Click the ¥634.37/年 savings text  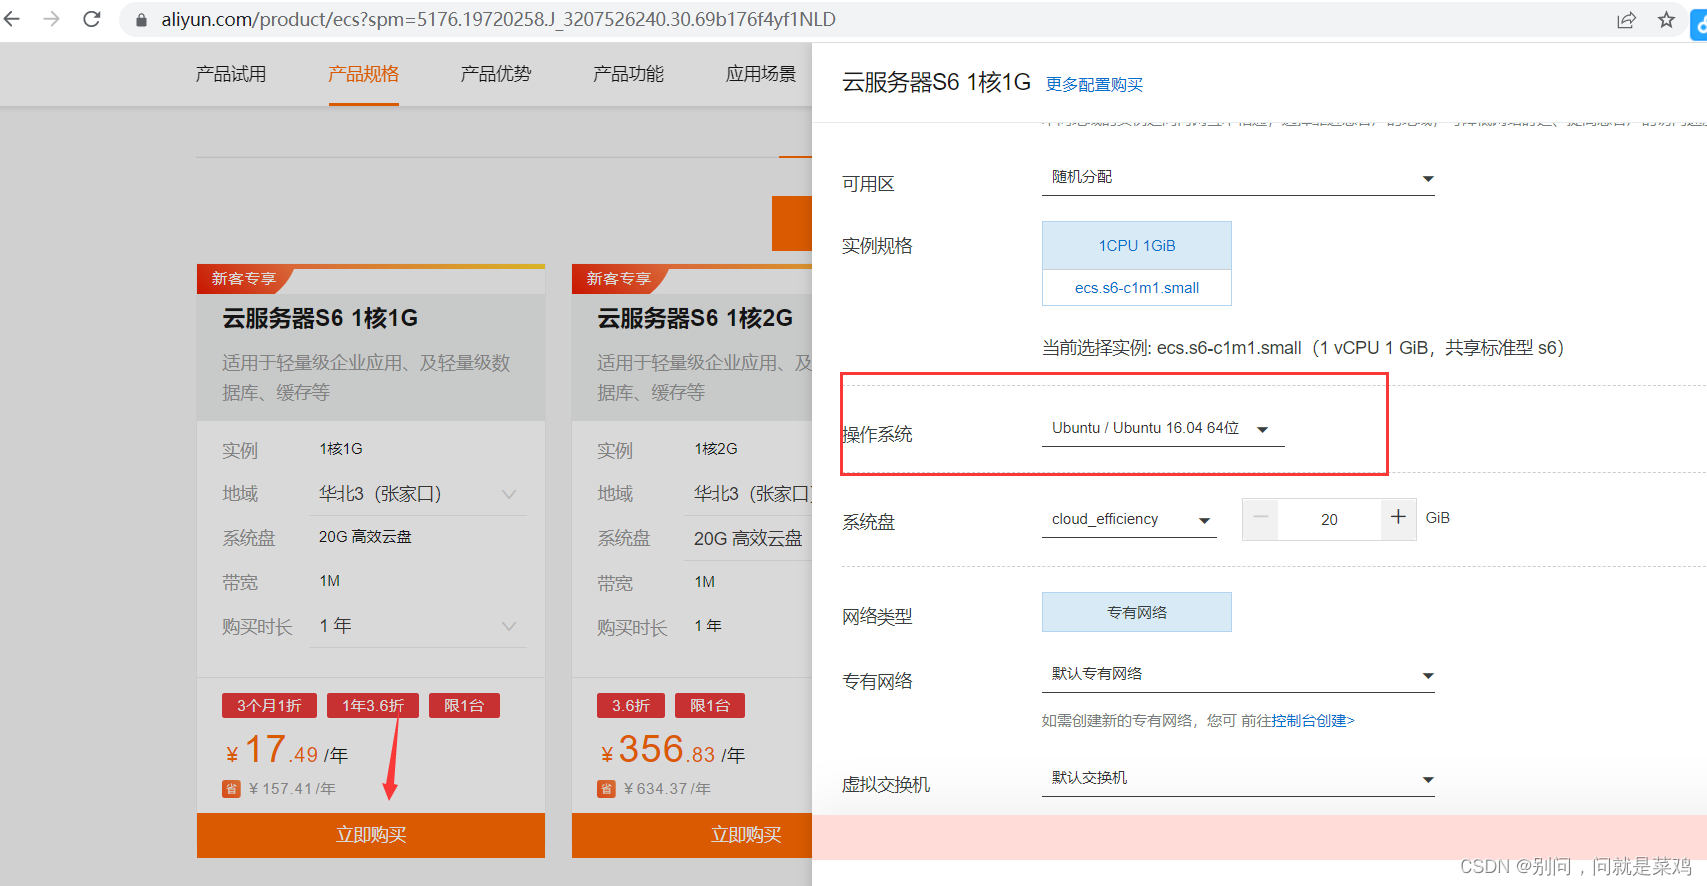[667, 789]
